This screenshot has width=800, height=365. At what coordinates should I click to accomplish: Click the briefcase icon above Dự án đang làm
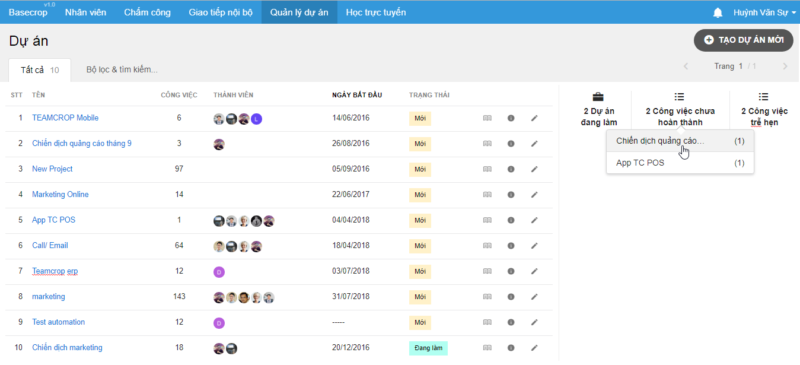click(x=598, y=96)
